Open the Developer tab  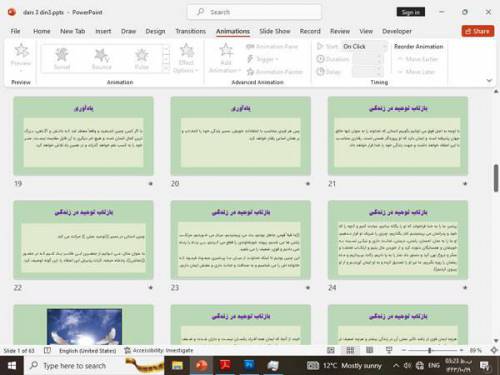[397, 31]
